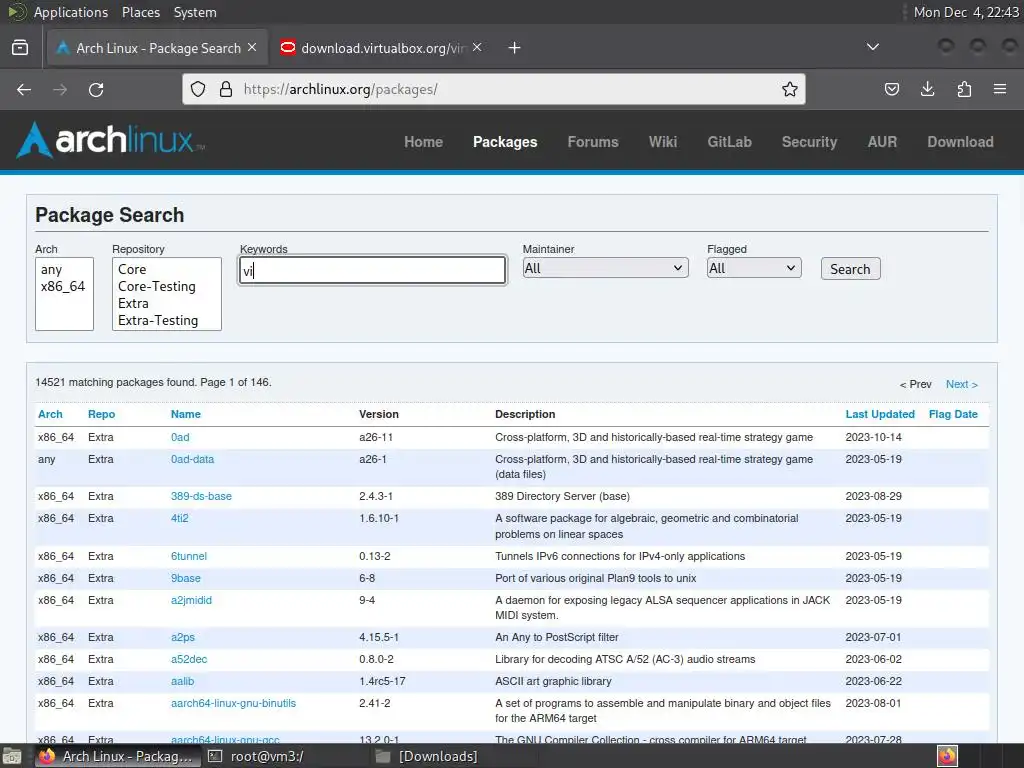Viewport: 1024px width, 768px height.
Task: Switch to the download.virtualbox.org tab
Action: tap(381, 48)
